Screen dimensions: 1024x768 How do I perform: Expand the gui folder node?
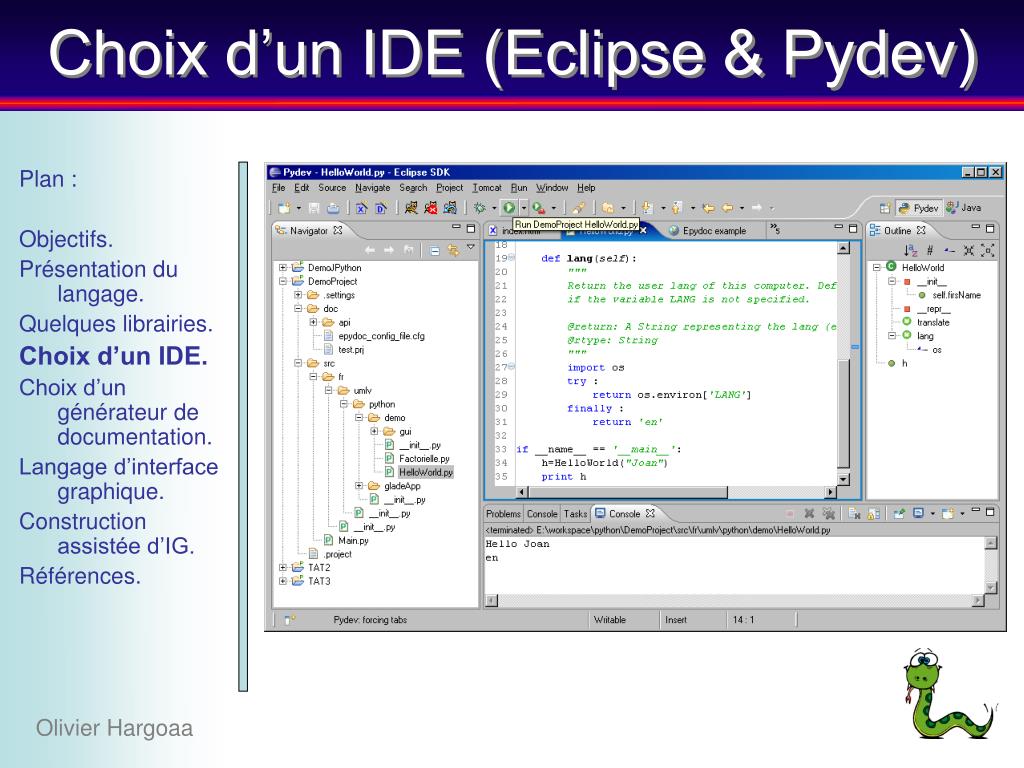(374, 431)
